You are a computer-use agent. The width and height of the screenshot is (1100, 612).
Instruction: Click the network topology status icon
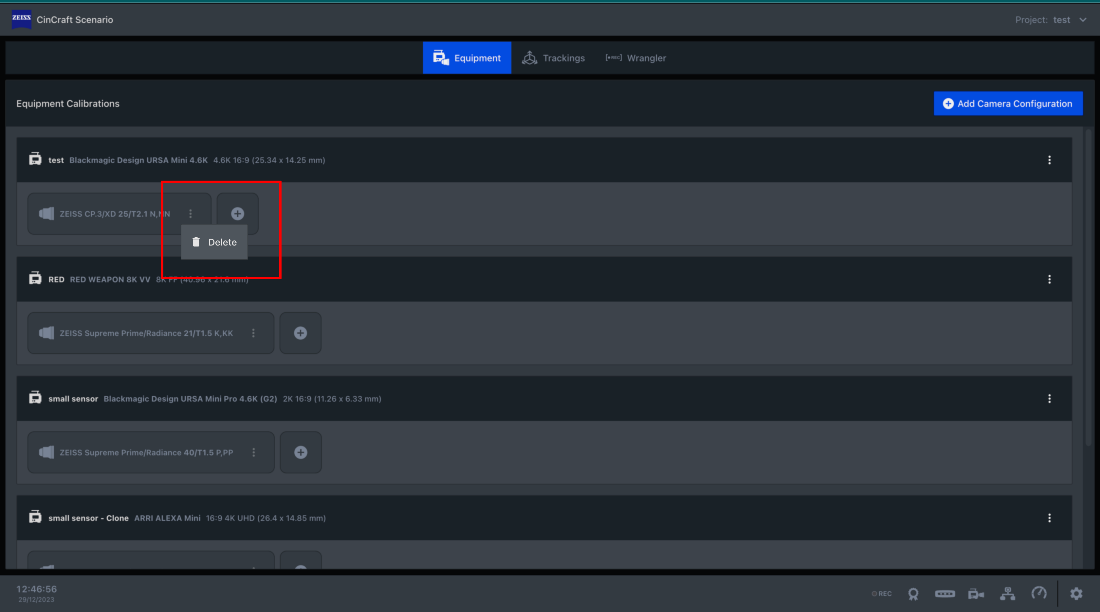pyautogui.click(x=1007, y=594)
